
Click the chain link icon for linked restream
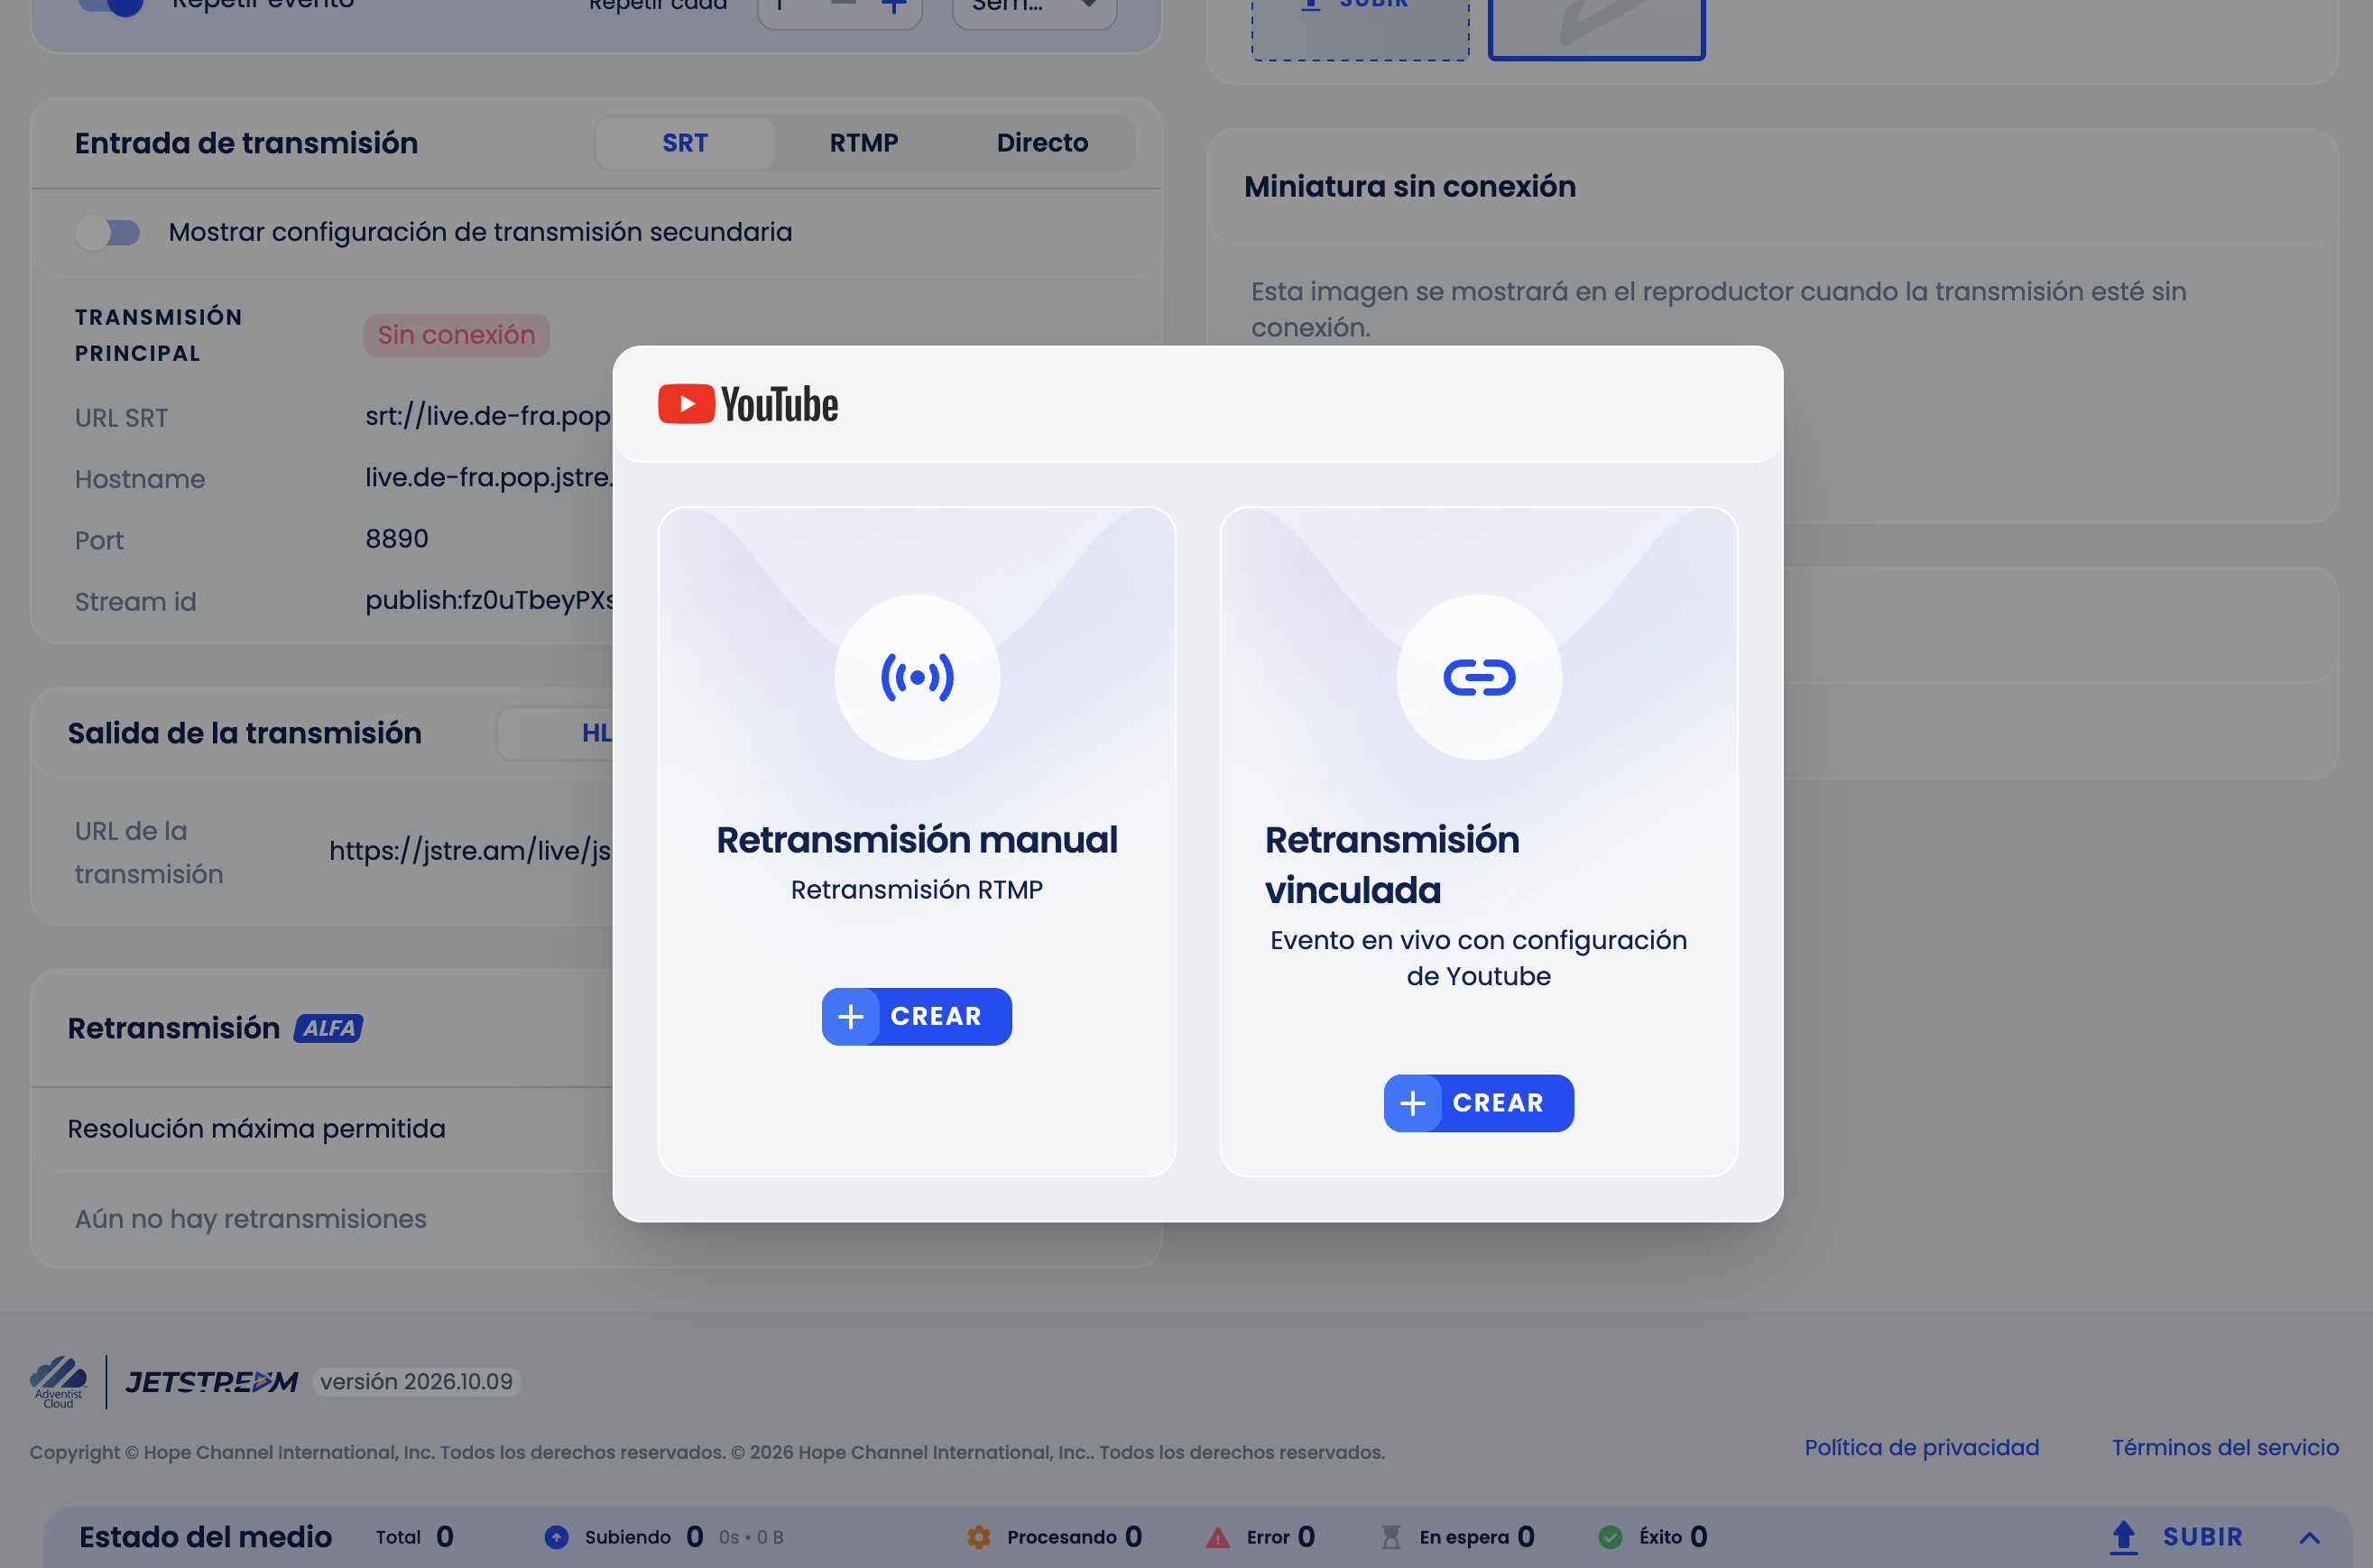[x=1479, y=678]
